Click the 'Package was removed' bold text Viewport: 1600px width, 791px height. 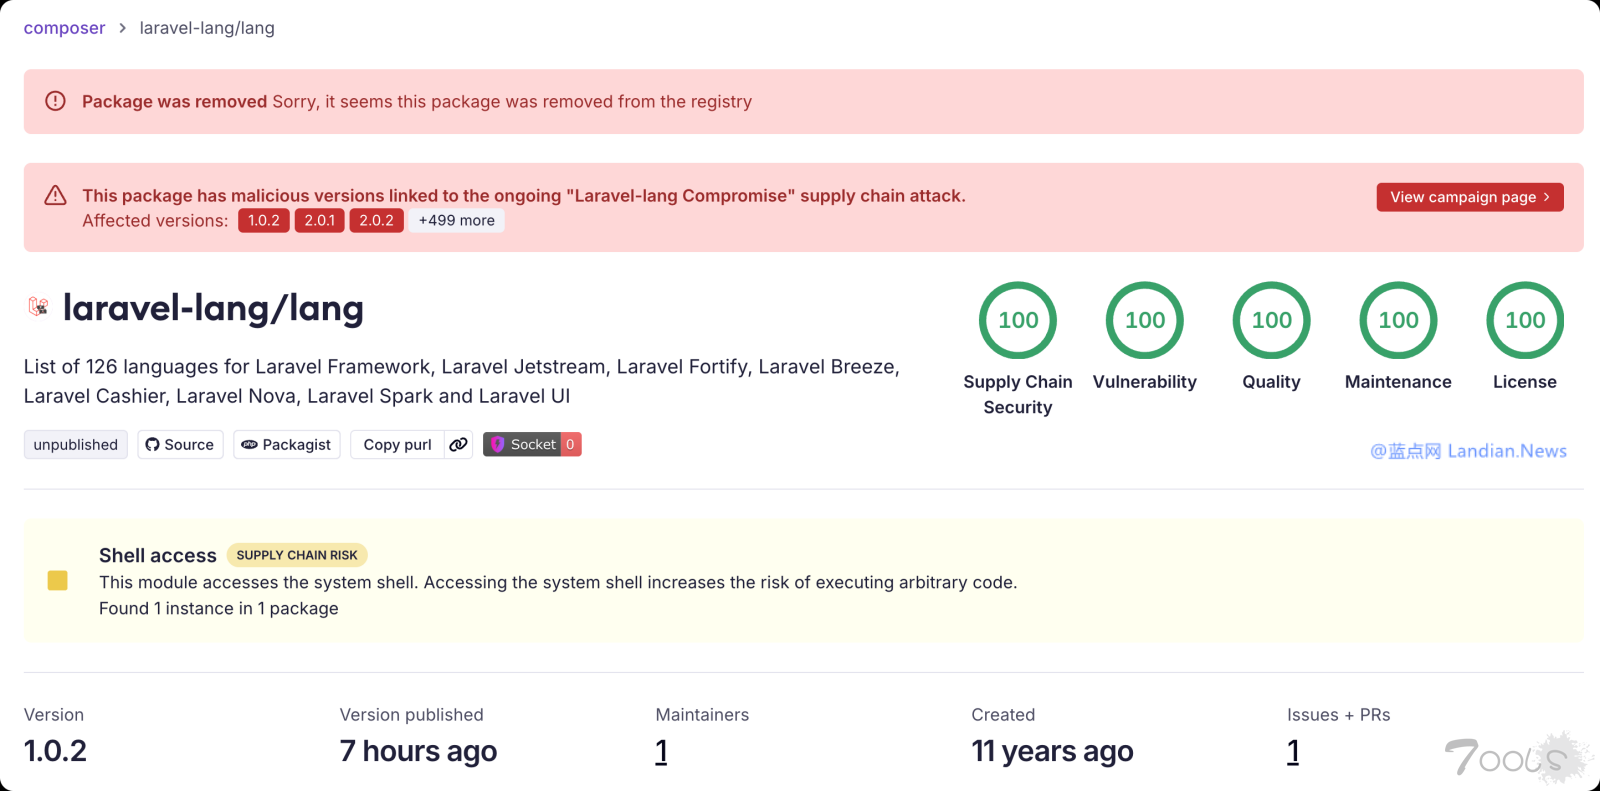click(175, 101)
